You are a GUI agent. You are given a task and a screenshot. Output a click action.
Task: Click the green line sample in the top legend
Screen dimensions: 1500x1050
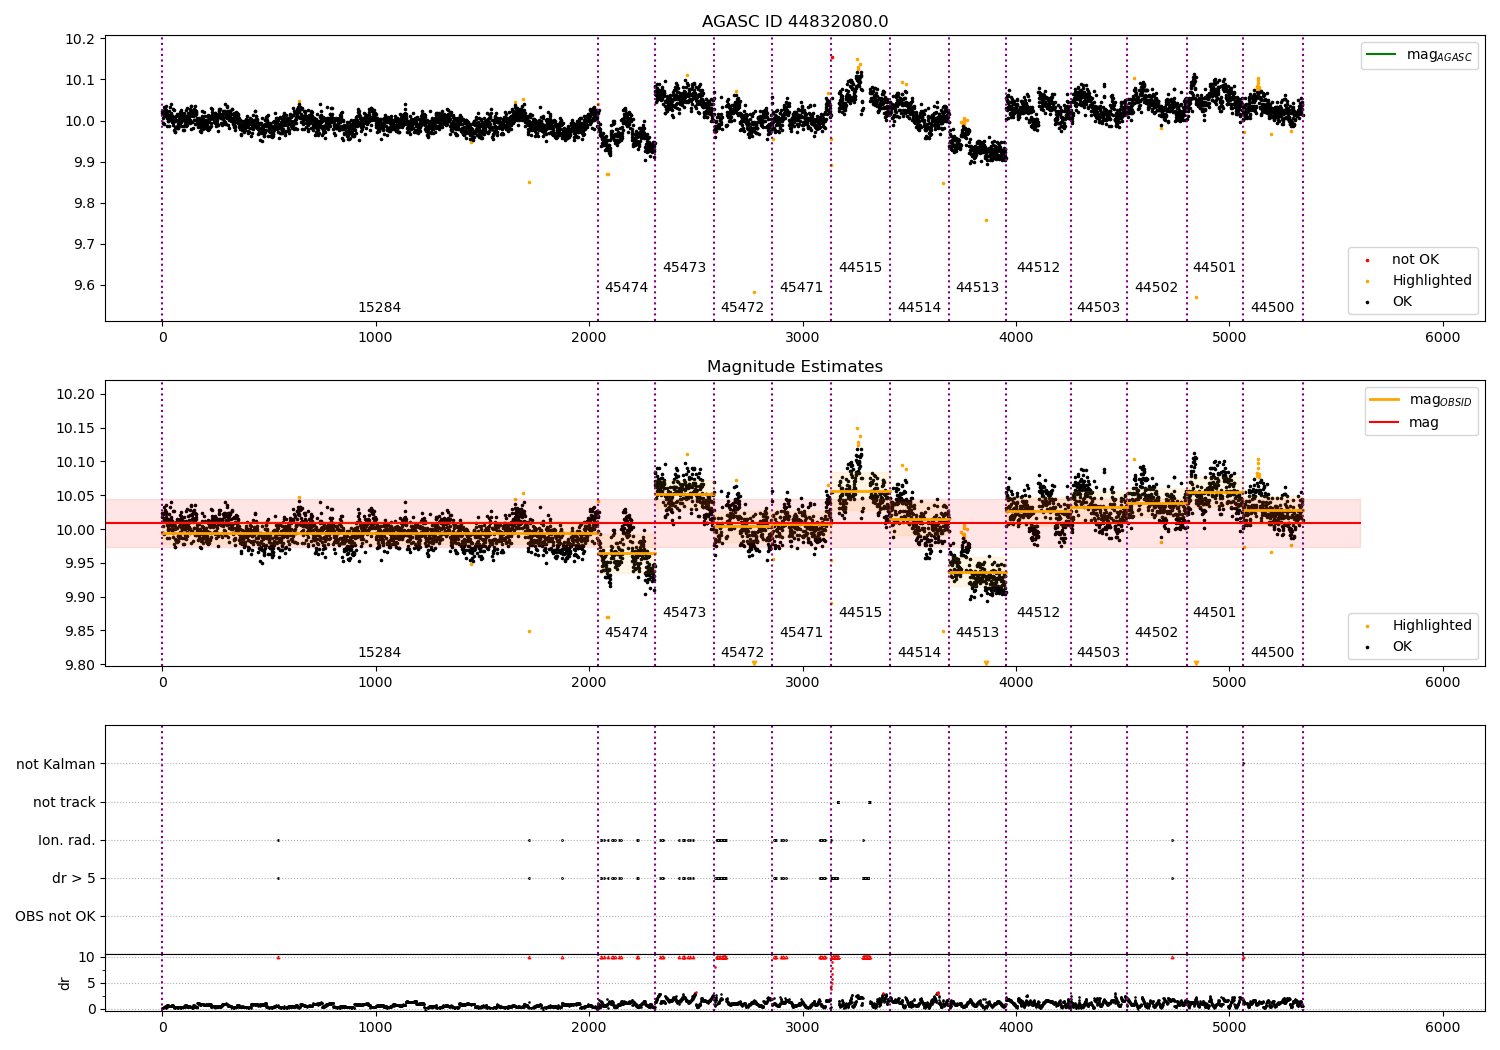[x=1382, y=55]
